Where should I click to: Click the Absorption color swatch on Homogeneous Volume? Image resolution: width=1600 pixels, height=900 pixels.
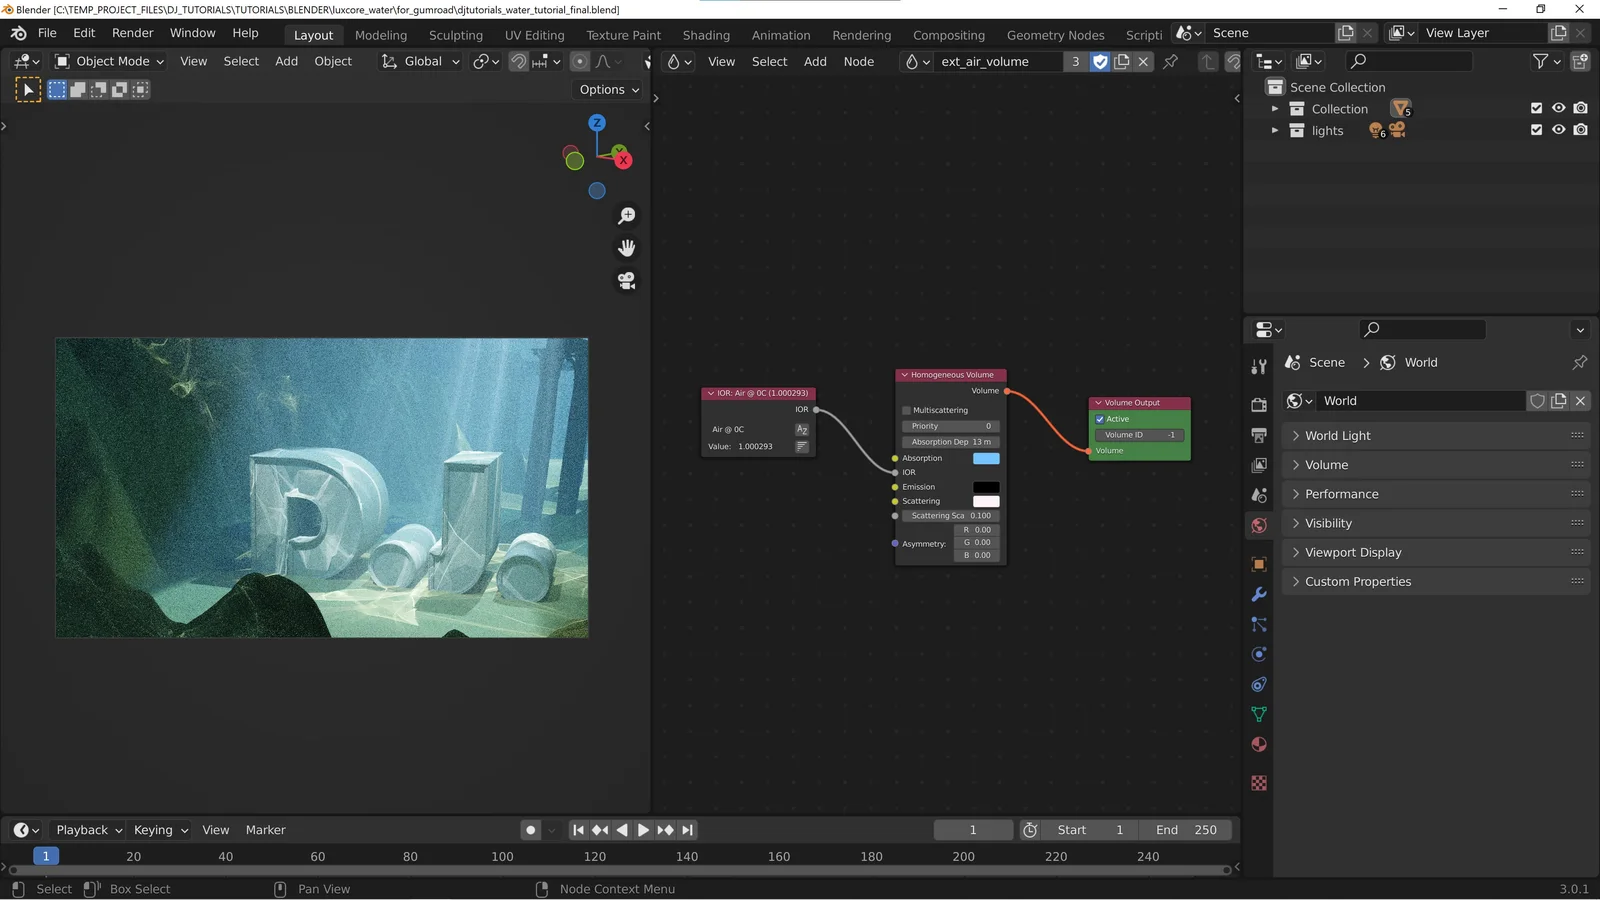(986, 458)
